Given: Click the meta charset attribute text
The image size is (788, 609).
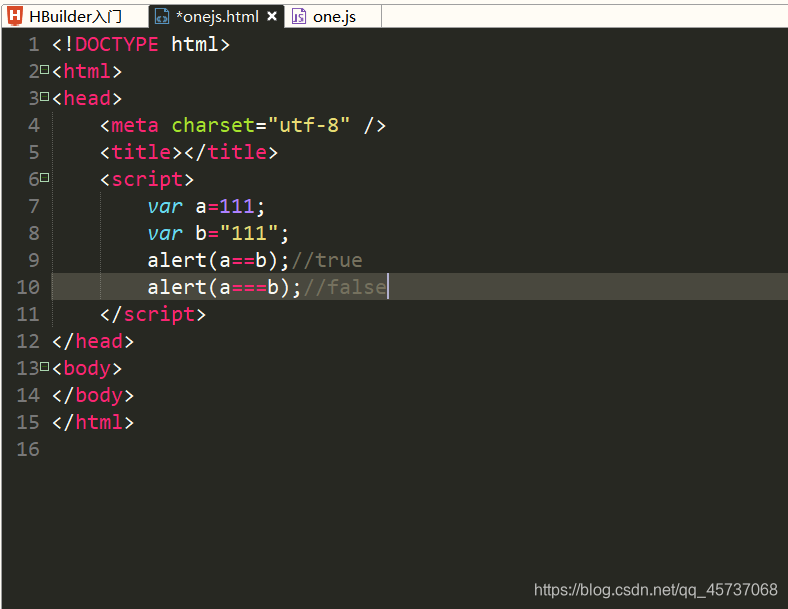Looking at the screenshot, I should 214,125.
